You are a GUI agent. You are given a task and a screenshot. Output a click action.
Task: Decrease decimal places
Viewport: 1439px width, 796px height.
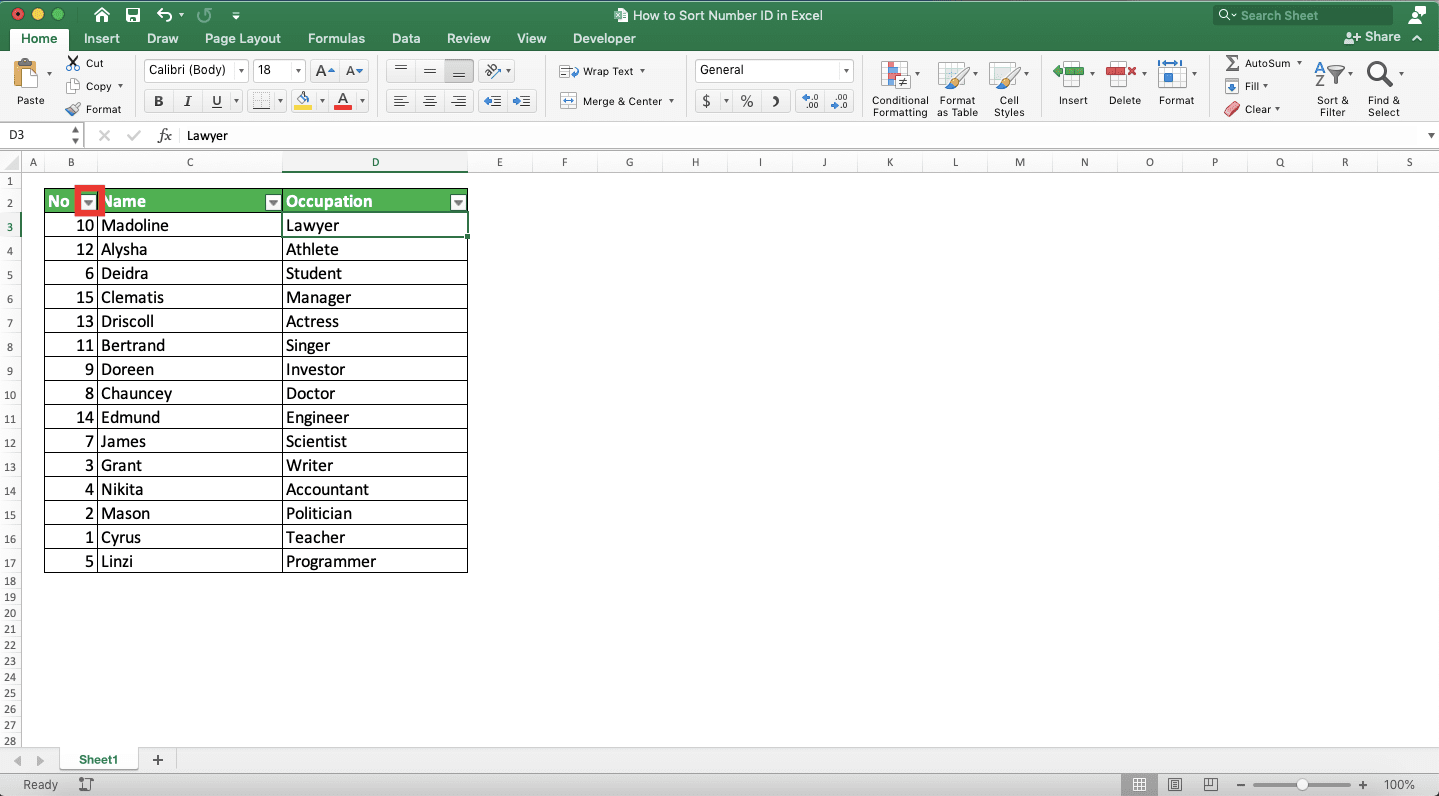(840, 101)
